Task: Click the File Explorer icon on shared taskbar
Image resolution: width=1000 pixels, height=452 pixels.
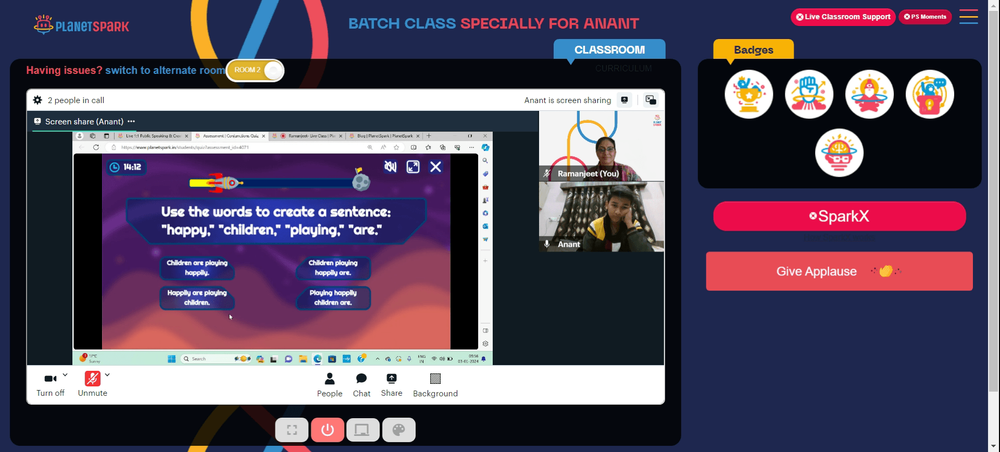Action: pyautogui.click(x=303, y=359)
